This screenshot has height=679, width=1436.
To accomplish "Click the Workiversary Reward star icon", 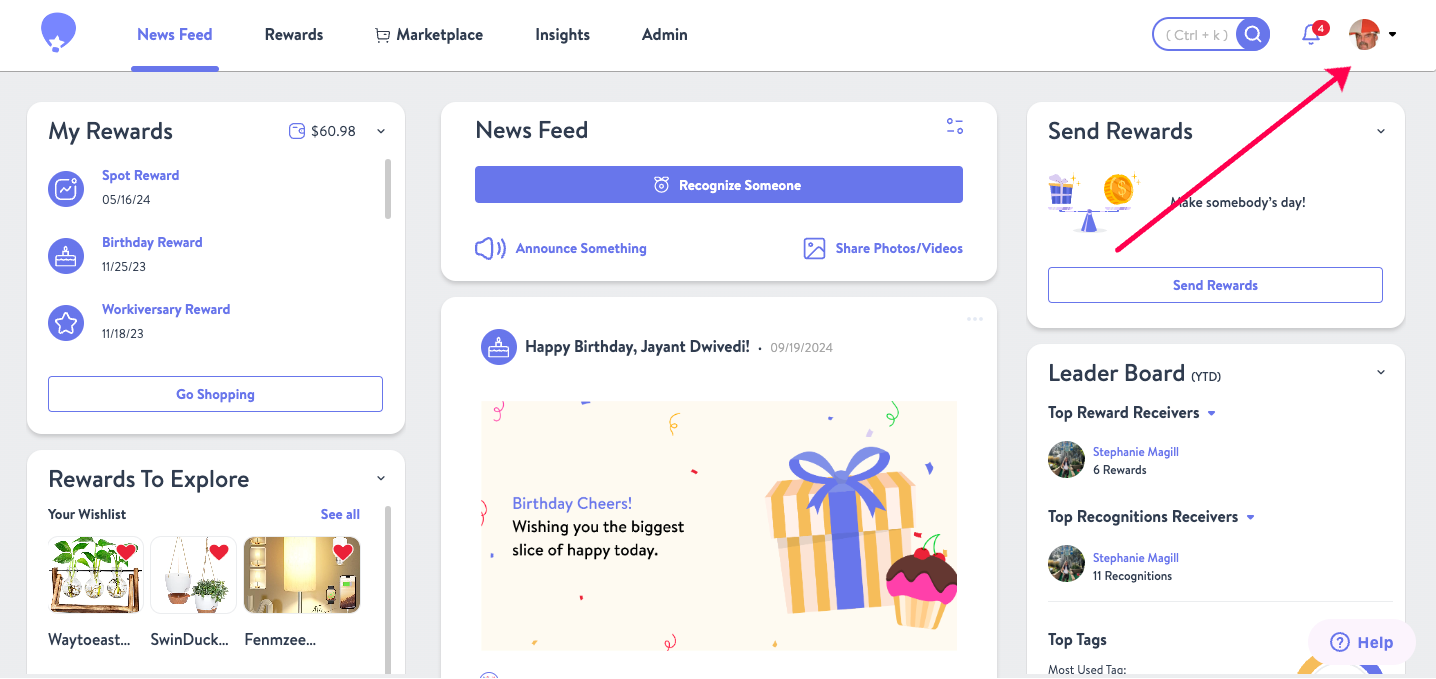I will click(x=66, y=323).
